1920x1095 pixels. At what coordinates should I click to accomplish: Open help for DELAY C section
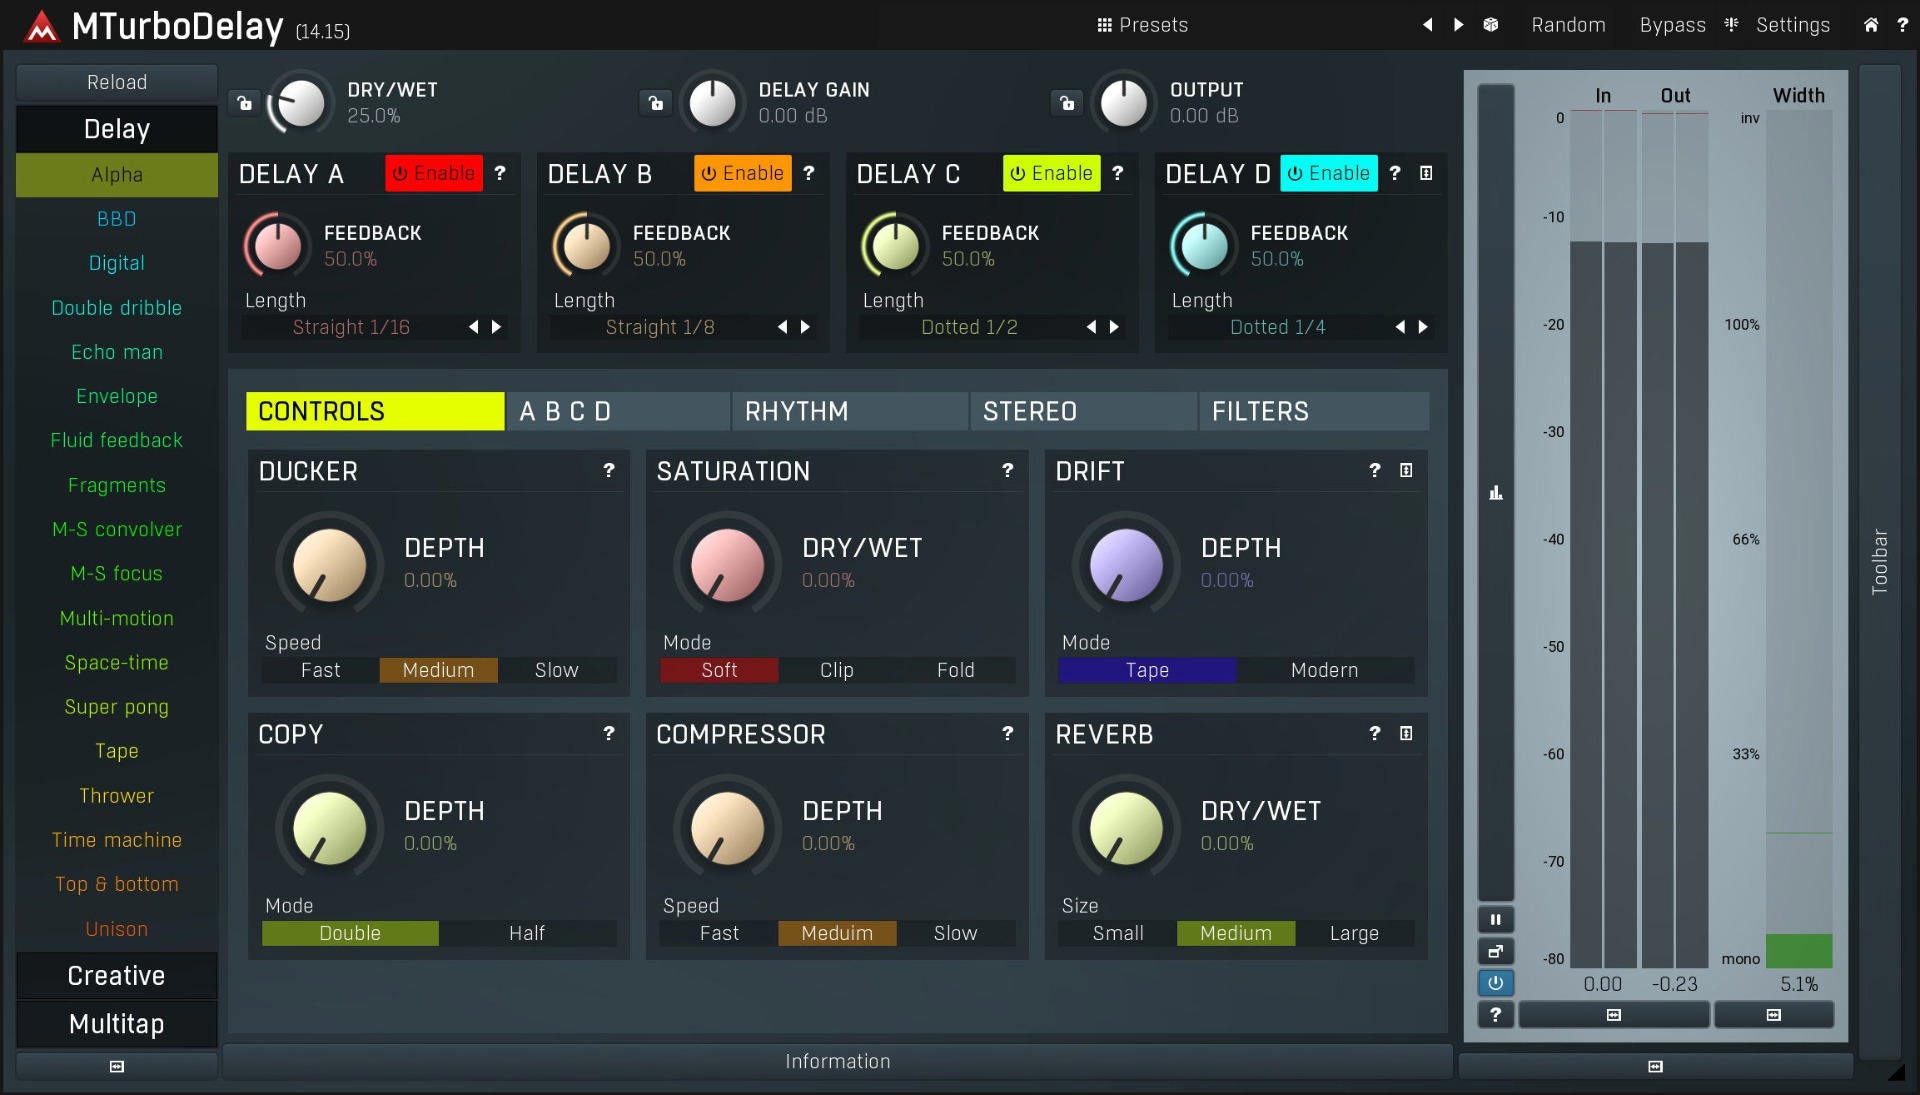(x=1118, y=173)
